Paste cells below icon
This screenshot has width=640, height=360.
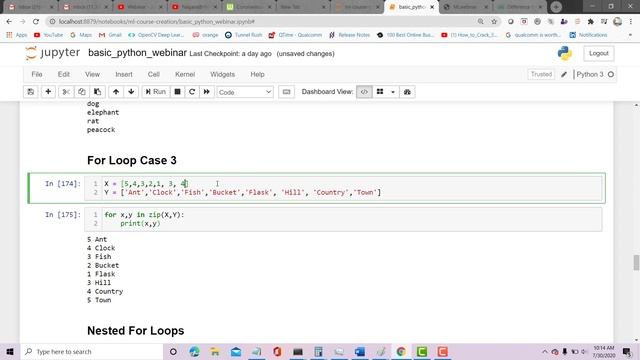pyautogui.click(x=98, y=92)
